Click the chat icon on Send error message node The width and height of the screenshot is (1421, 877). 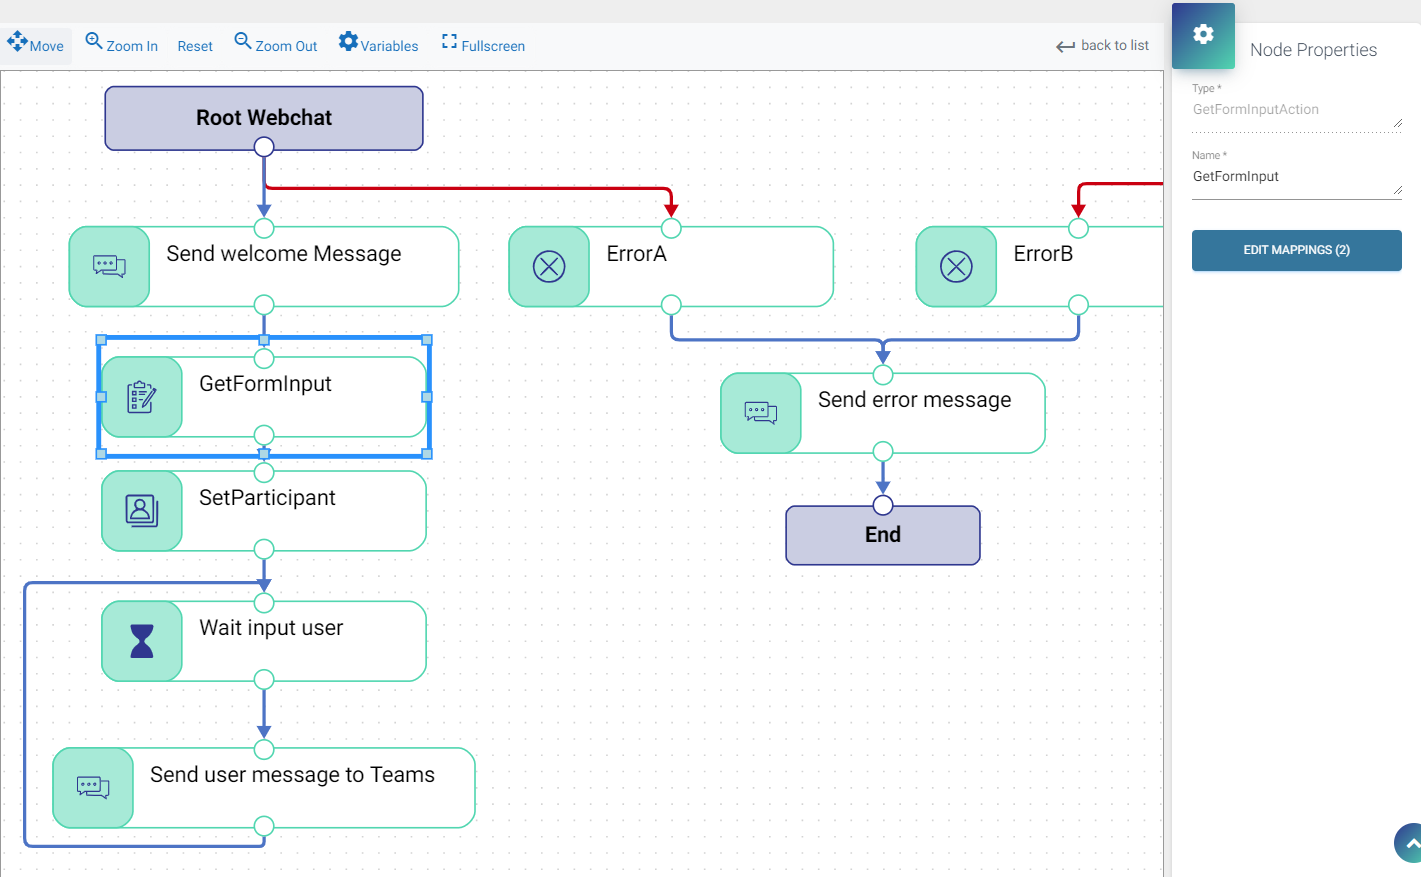(761, 413)
